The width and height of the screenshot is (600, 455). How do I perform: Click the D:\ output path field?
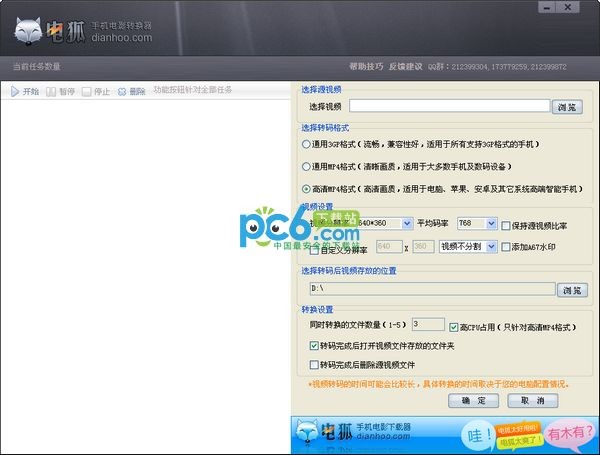point(432,289)
